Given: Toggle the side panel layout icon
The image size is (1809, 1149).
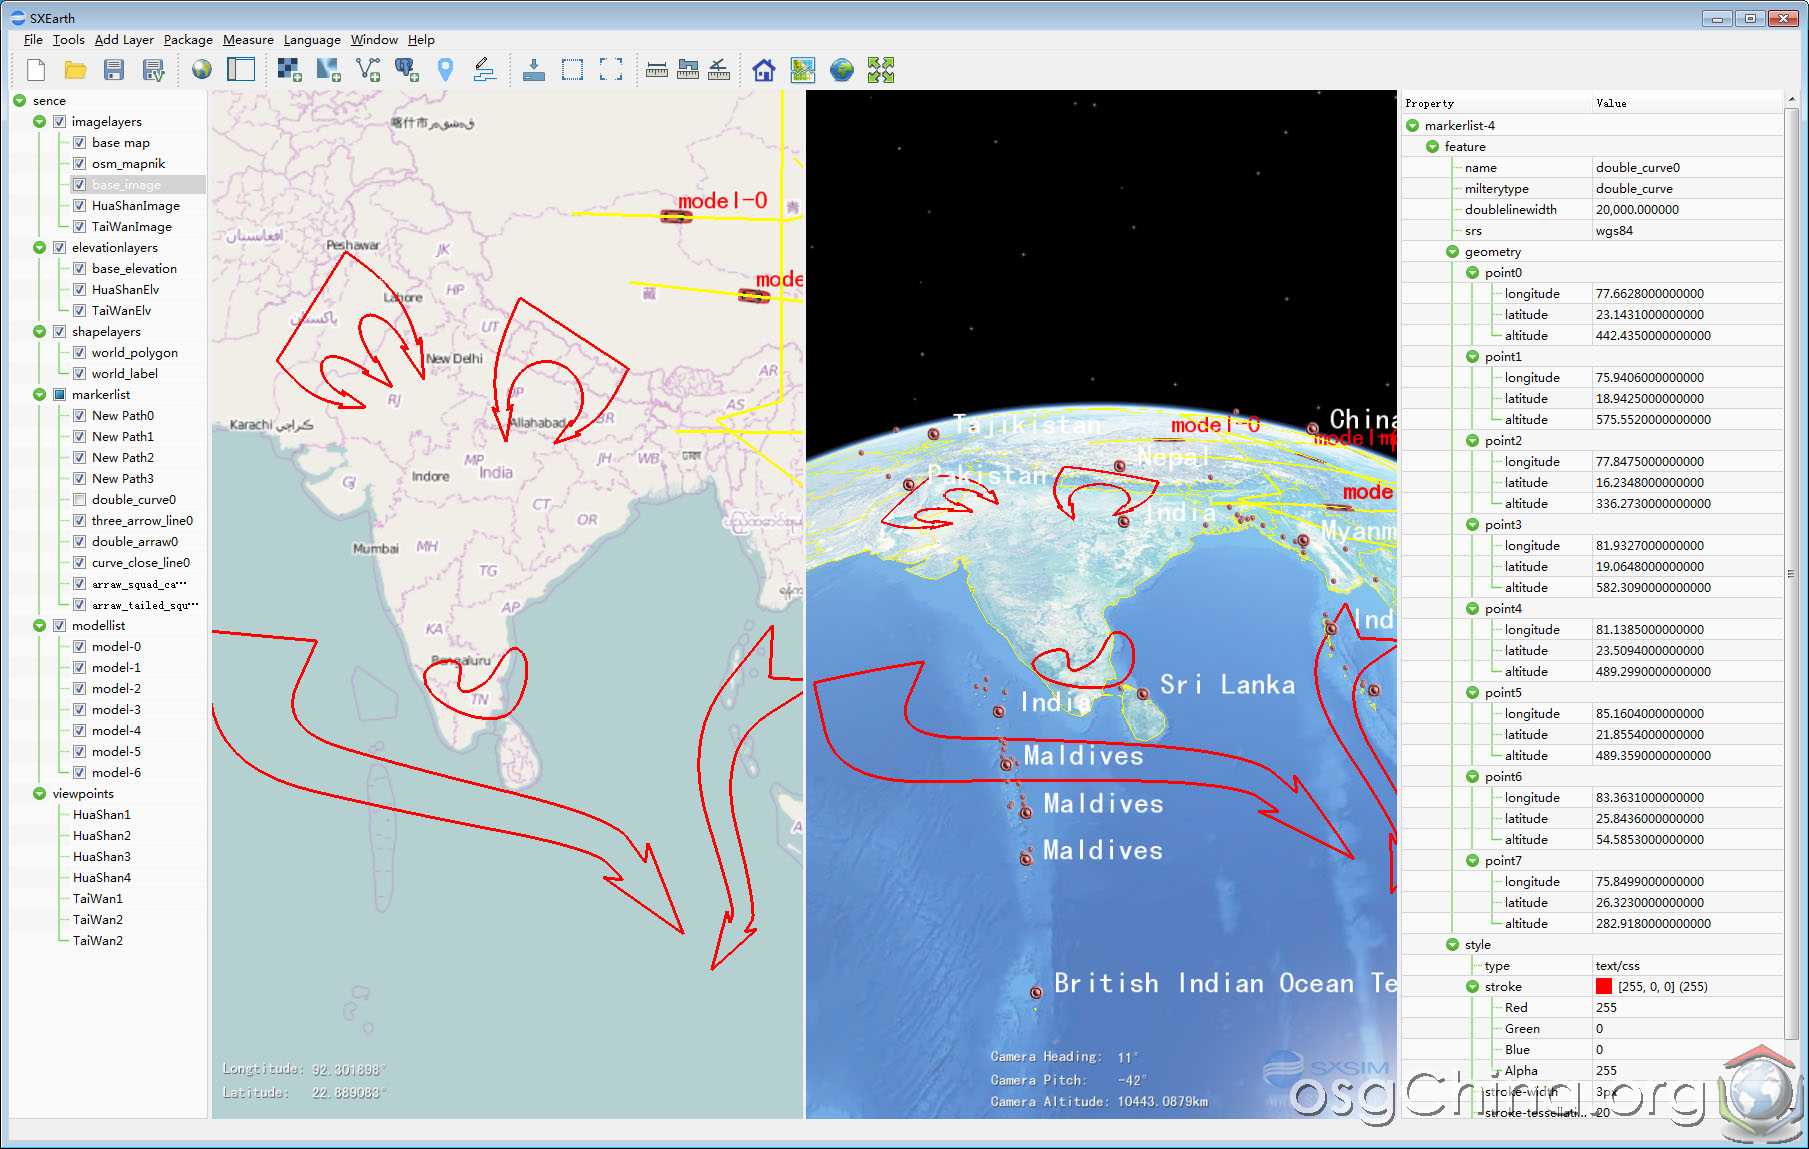Looking at the screenshot, I should [x=241, y=69].
